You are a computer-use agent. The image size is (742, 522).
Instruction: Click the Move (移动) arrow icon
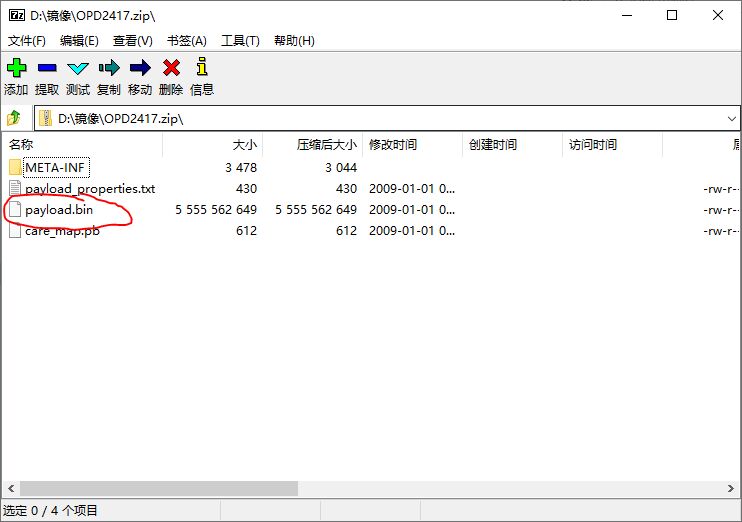[x=140, y=69]
